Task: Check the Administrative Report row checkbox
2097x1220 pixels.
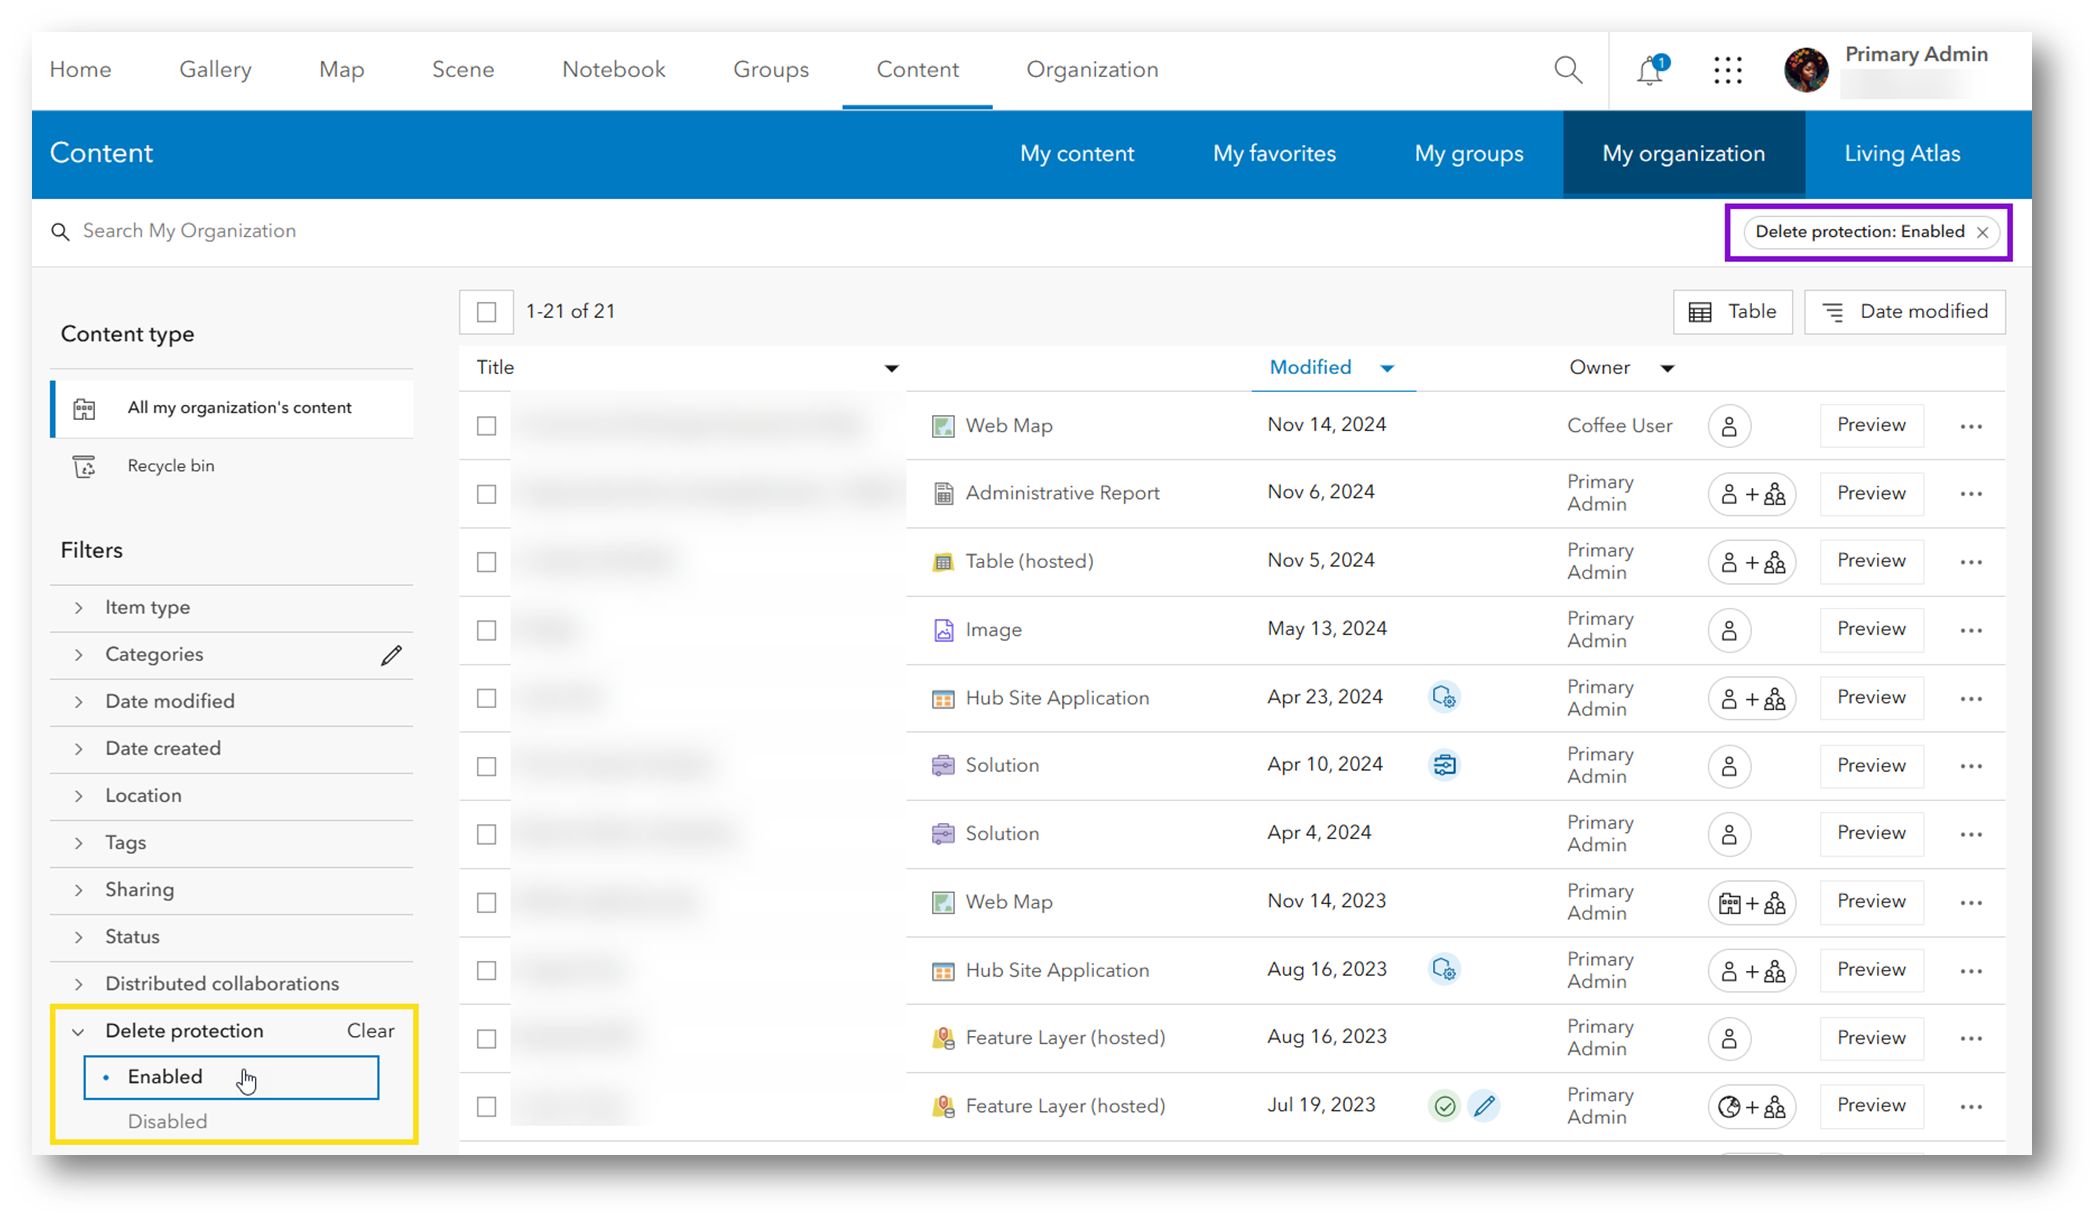Action: pos(486,494)
